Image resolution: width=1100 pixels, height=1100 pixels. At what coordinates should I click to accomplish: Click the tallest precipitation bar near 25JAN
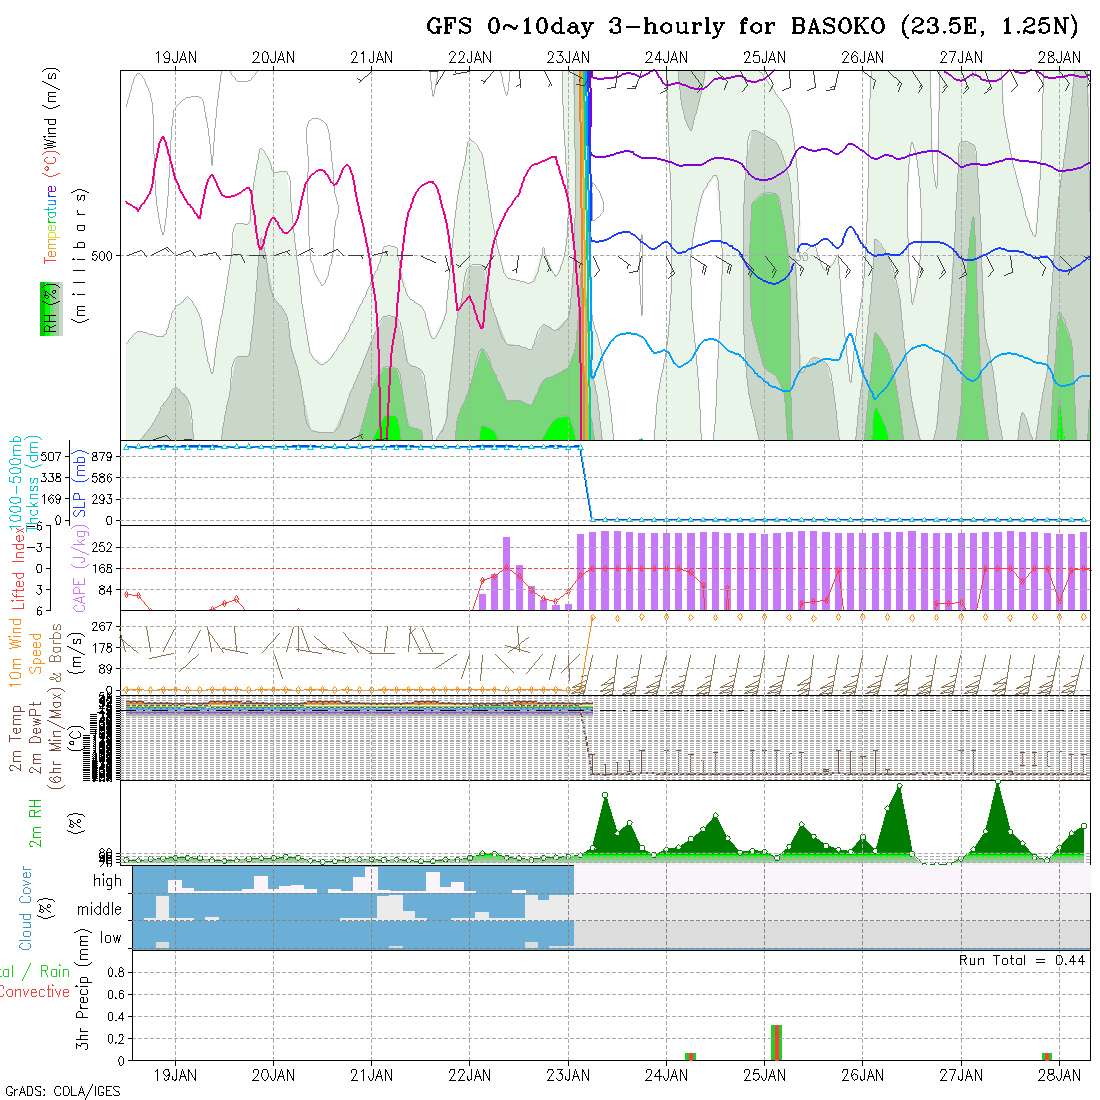[x=776, y=1042]
